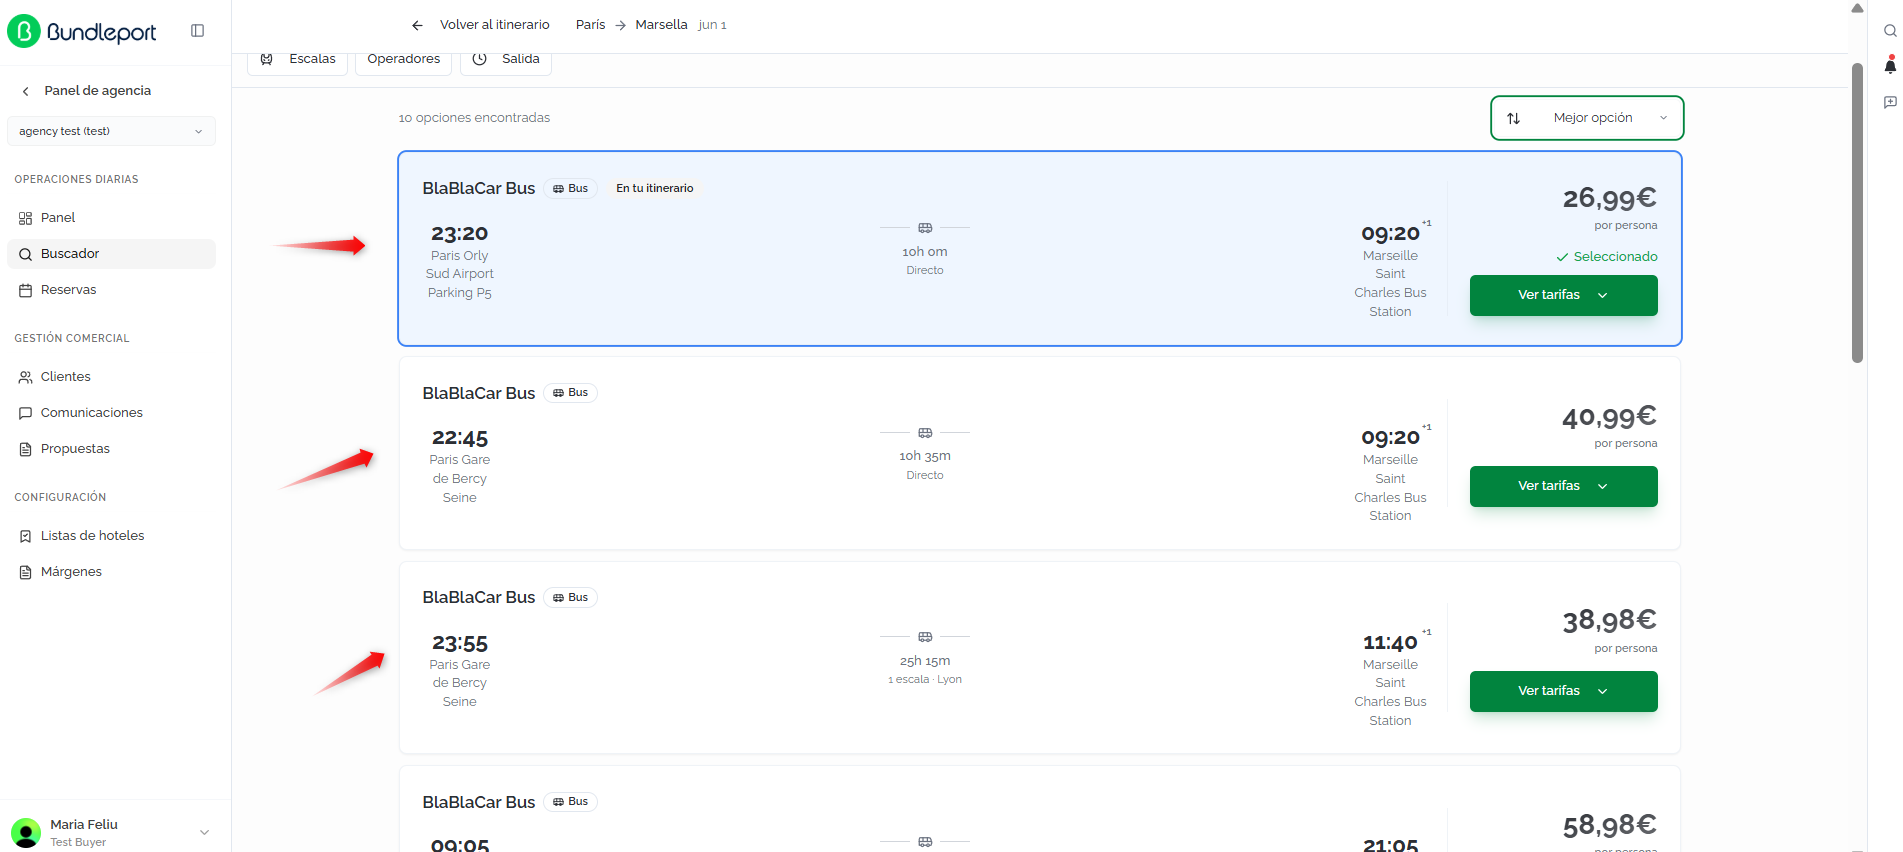Click the Clientes people icon
The image size is (1903, 852).
click(26, 377)
